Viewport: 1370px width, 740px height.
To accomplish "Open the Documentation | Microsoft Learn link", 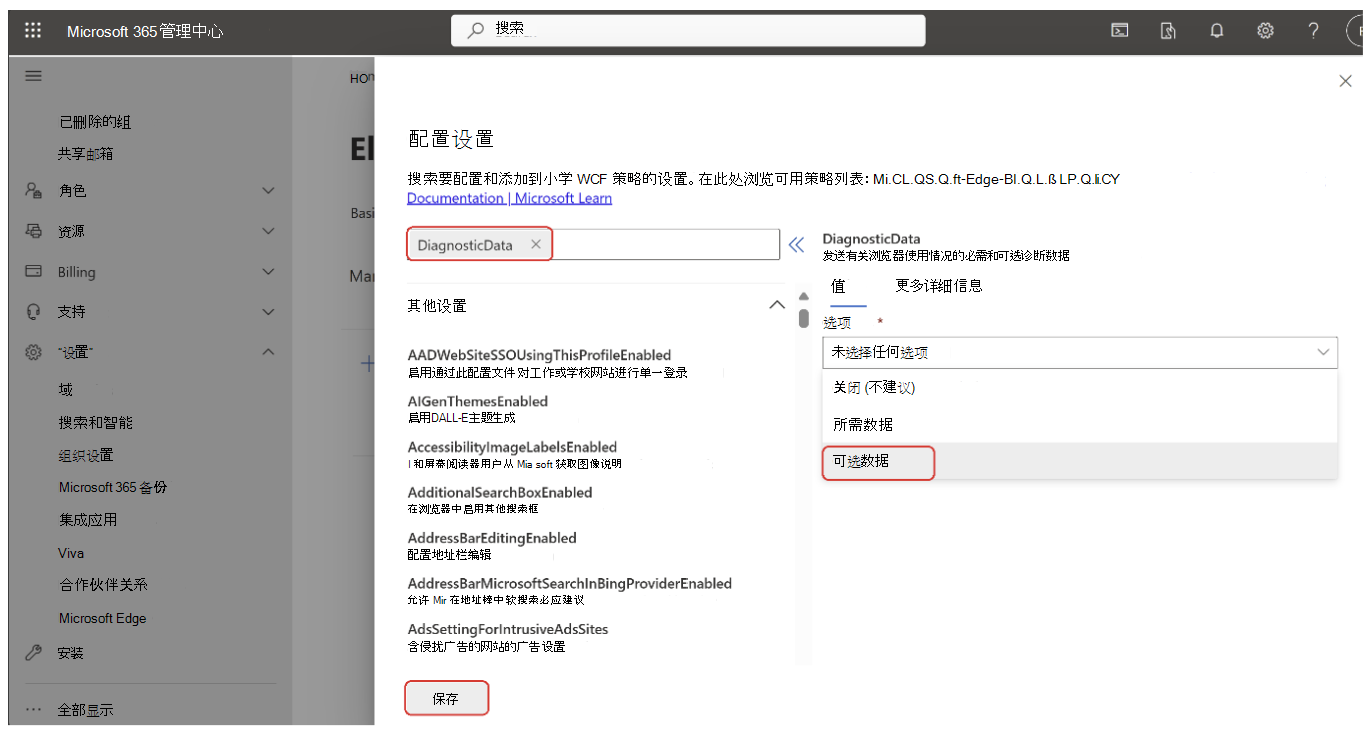I will [x=509, y=197].
